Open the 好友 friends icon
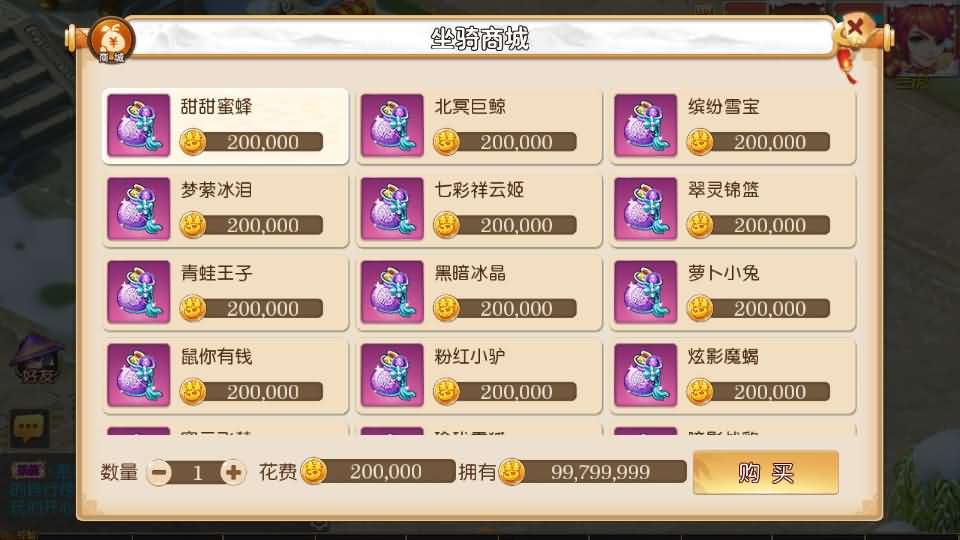Screen dimensions: 960x540 click(37, 359)
